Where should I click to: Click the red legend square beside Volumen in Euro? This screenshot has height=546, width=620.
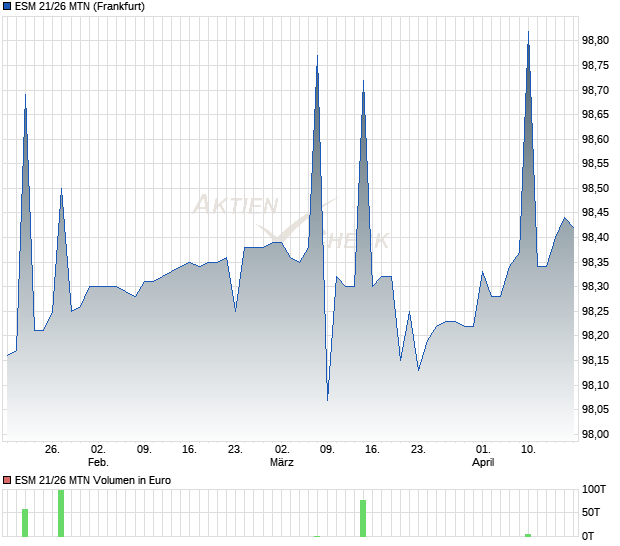pyautogui.click(x=7, y=480)
